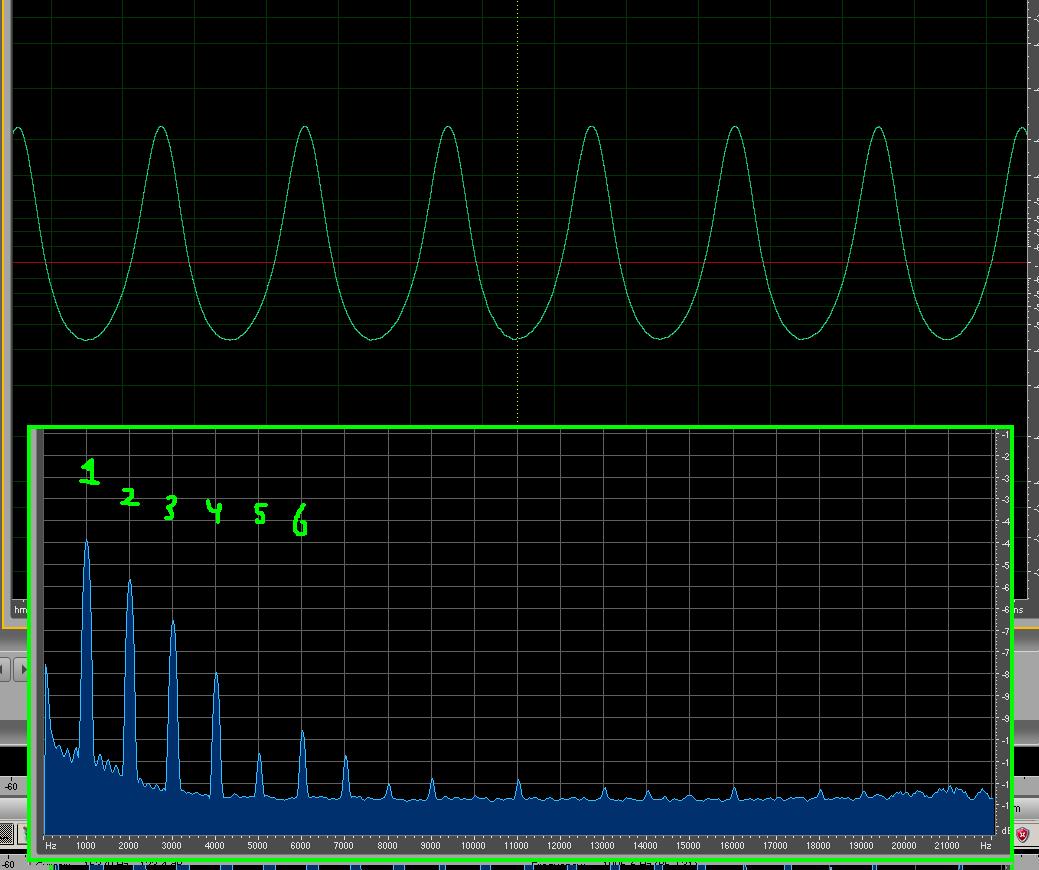Click the "6000" frequency axis label
Viewport: 1039px width, 870px height.
tap(301, 845)
